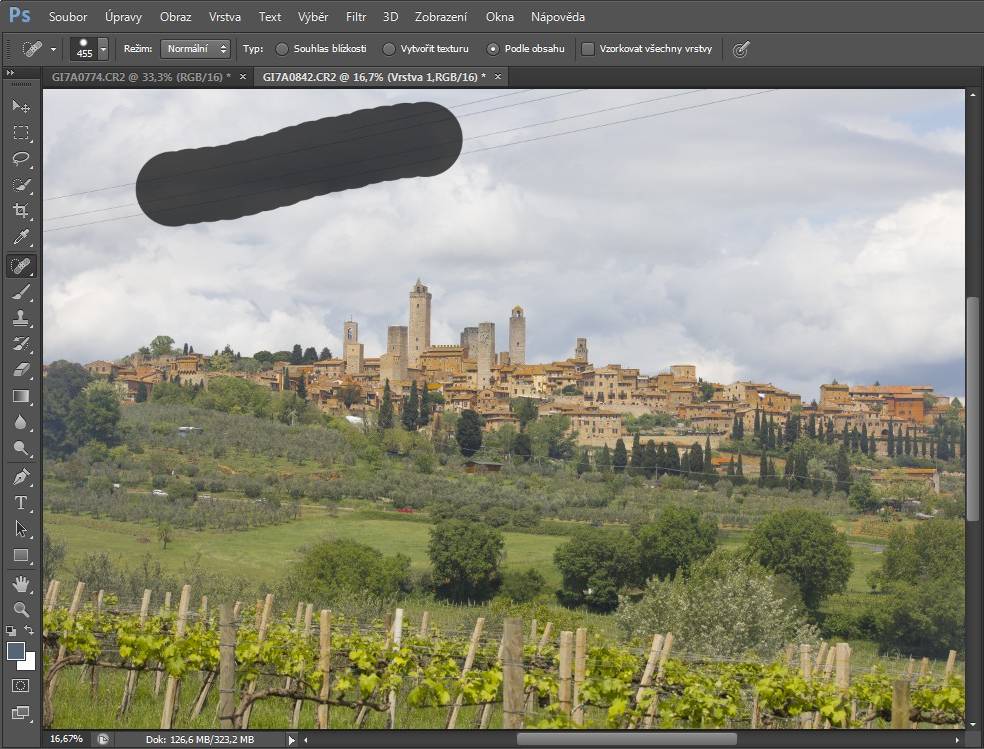Select the Clone Stamp tool
The image size is (984, 749).
tap(20, 318)
